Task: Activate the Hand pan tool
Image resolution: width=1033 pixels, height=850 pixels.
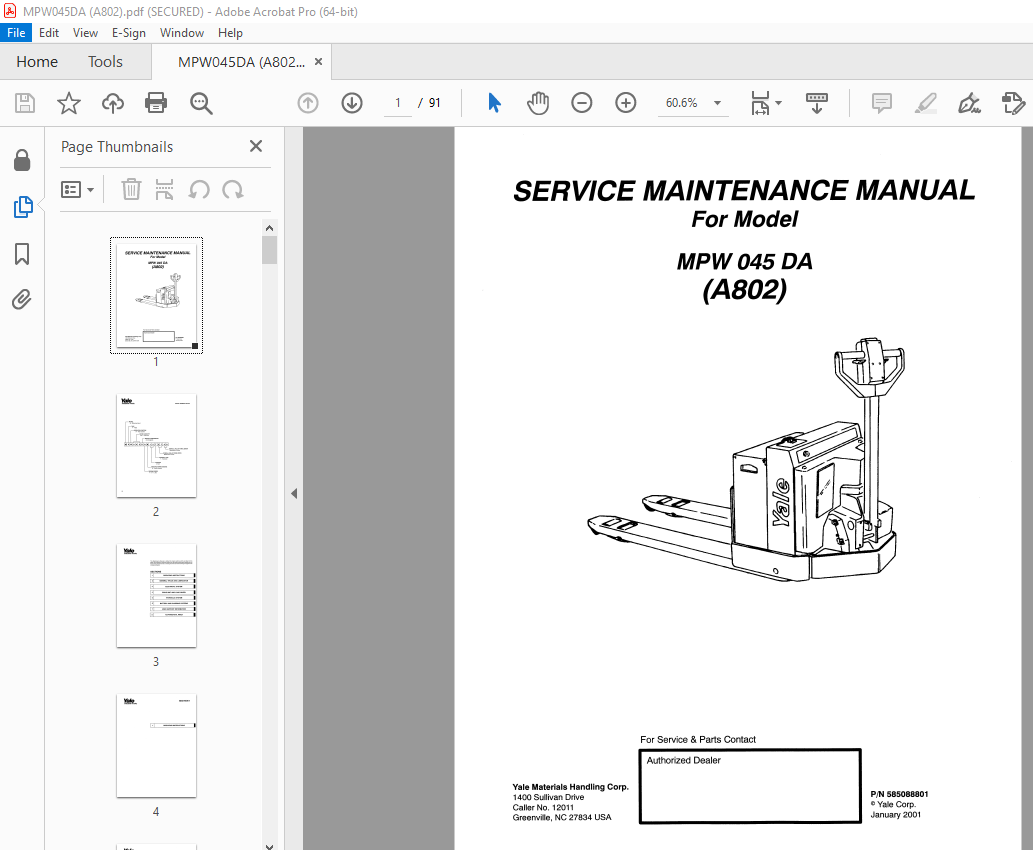Action: (x=538, y=103)
